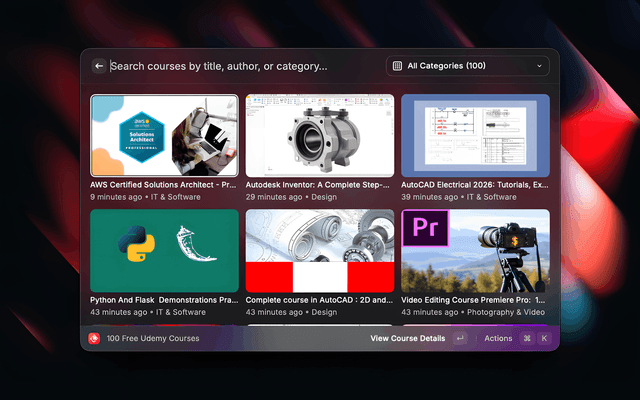Click the Enter key icon
640x400 pixels.
click(460, 338)
